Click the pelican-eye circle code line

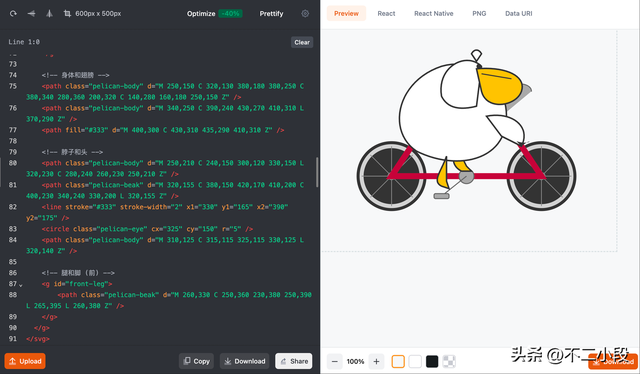point(147,229)
